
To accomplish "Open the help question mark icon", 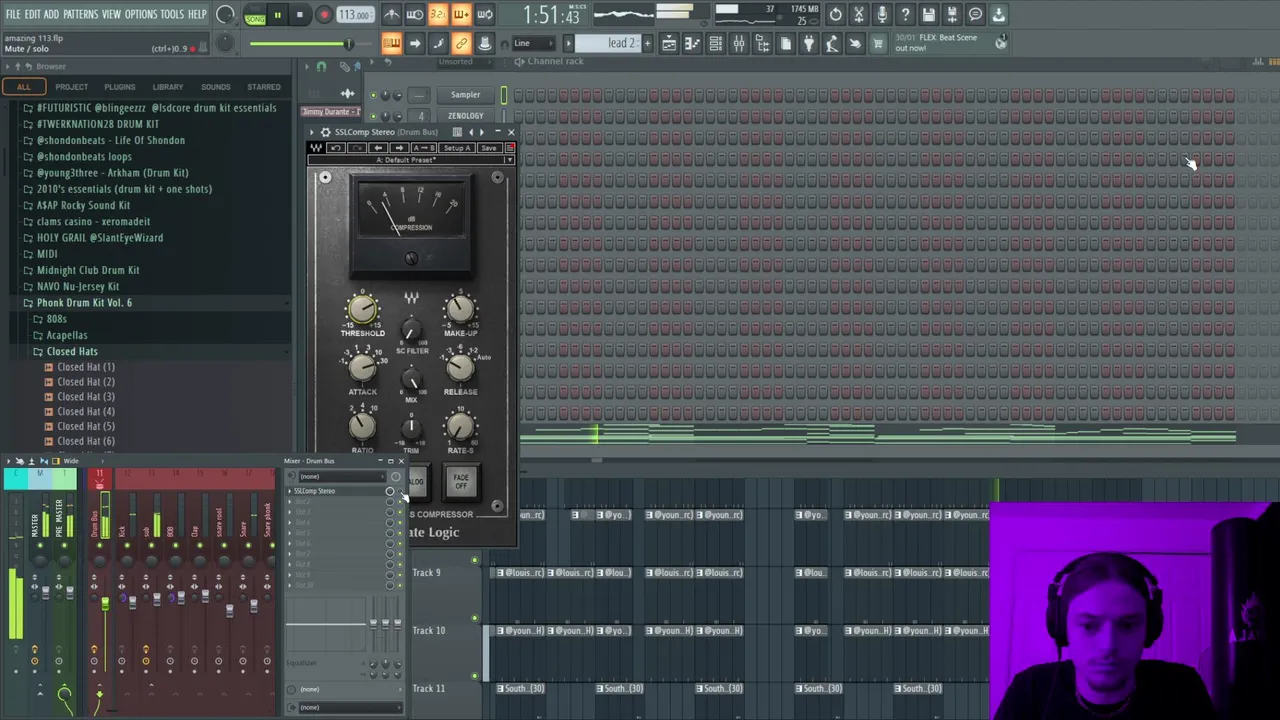I will pyautogui.click(x=905, y=15).
